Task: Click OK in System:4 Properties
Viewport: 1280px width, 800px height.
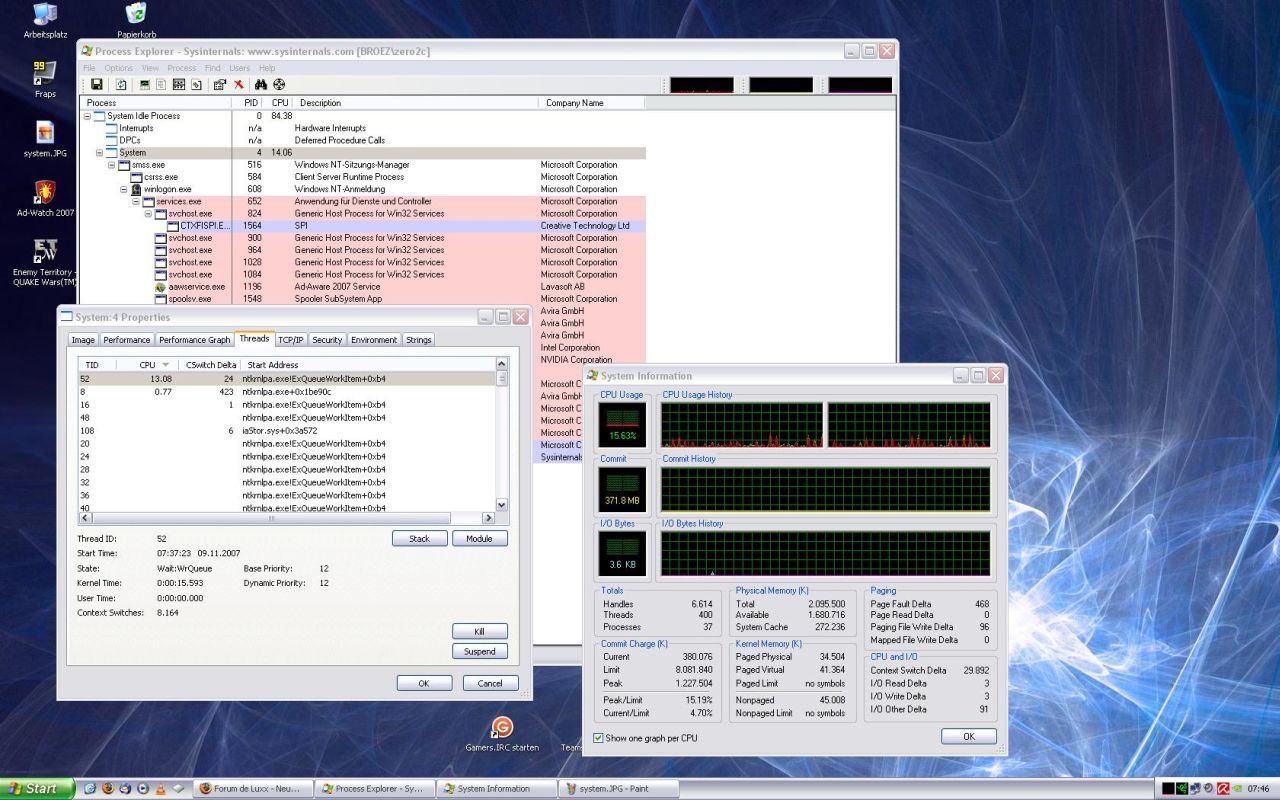Action: [x=424, y=683]
